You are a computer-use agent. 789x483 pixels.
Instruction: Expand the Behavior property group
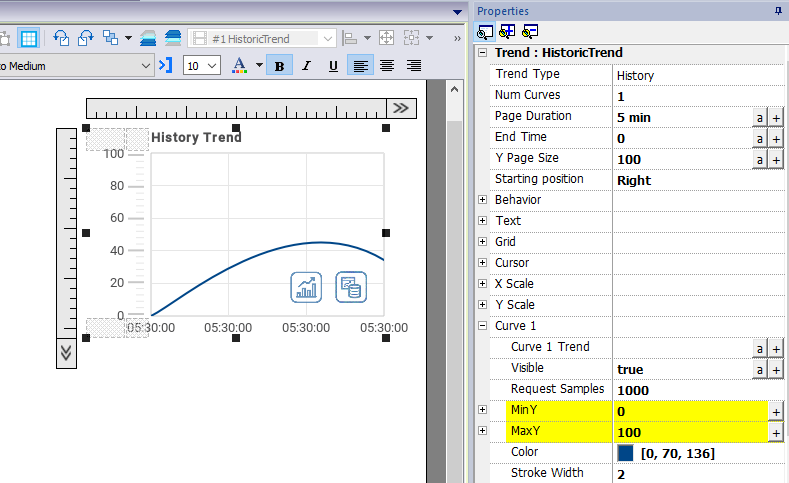pyautogui.click(x=483, y=200)
